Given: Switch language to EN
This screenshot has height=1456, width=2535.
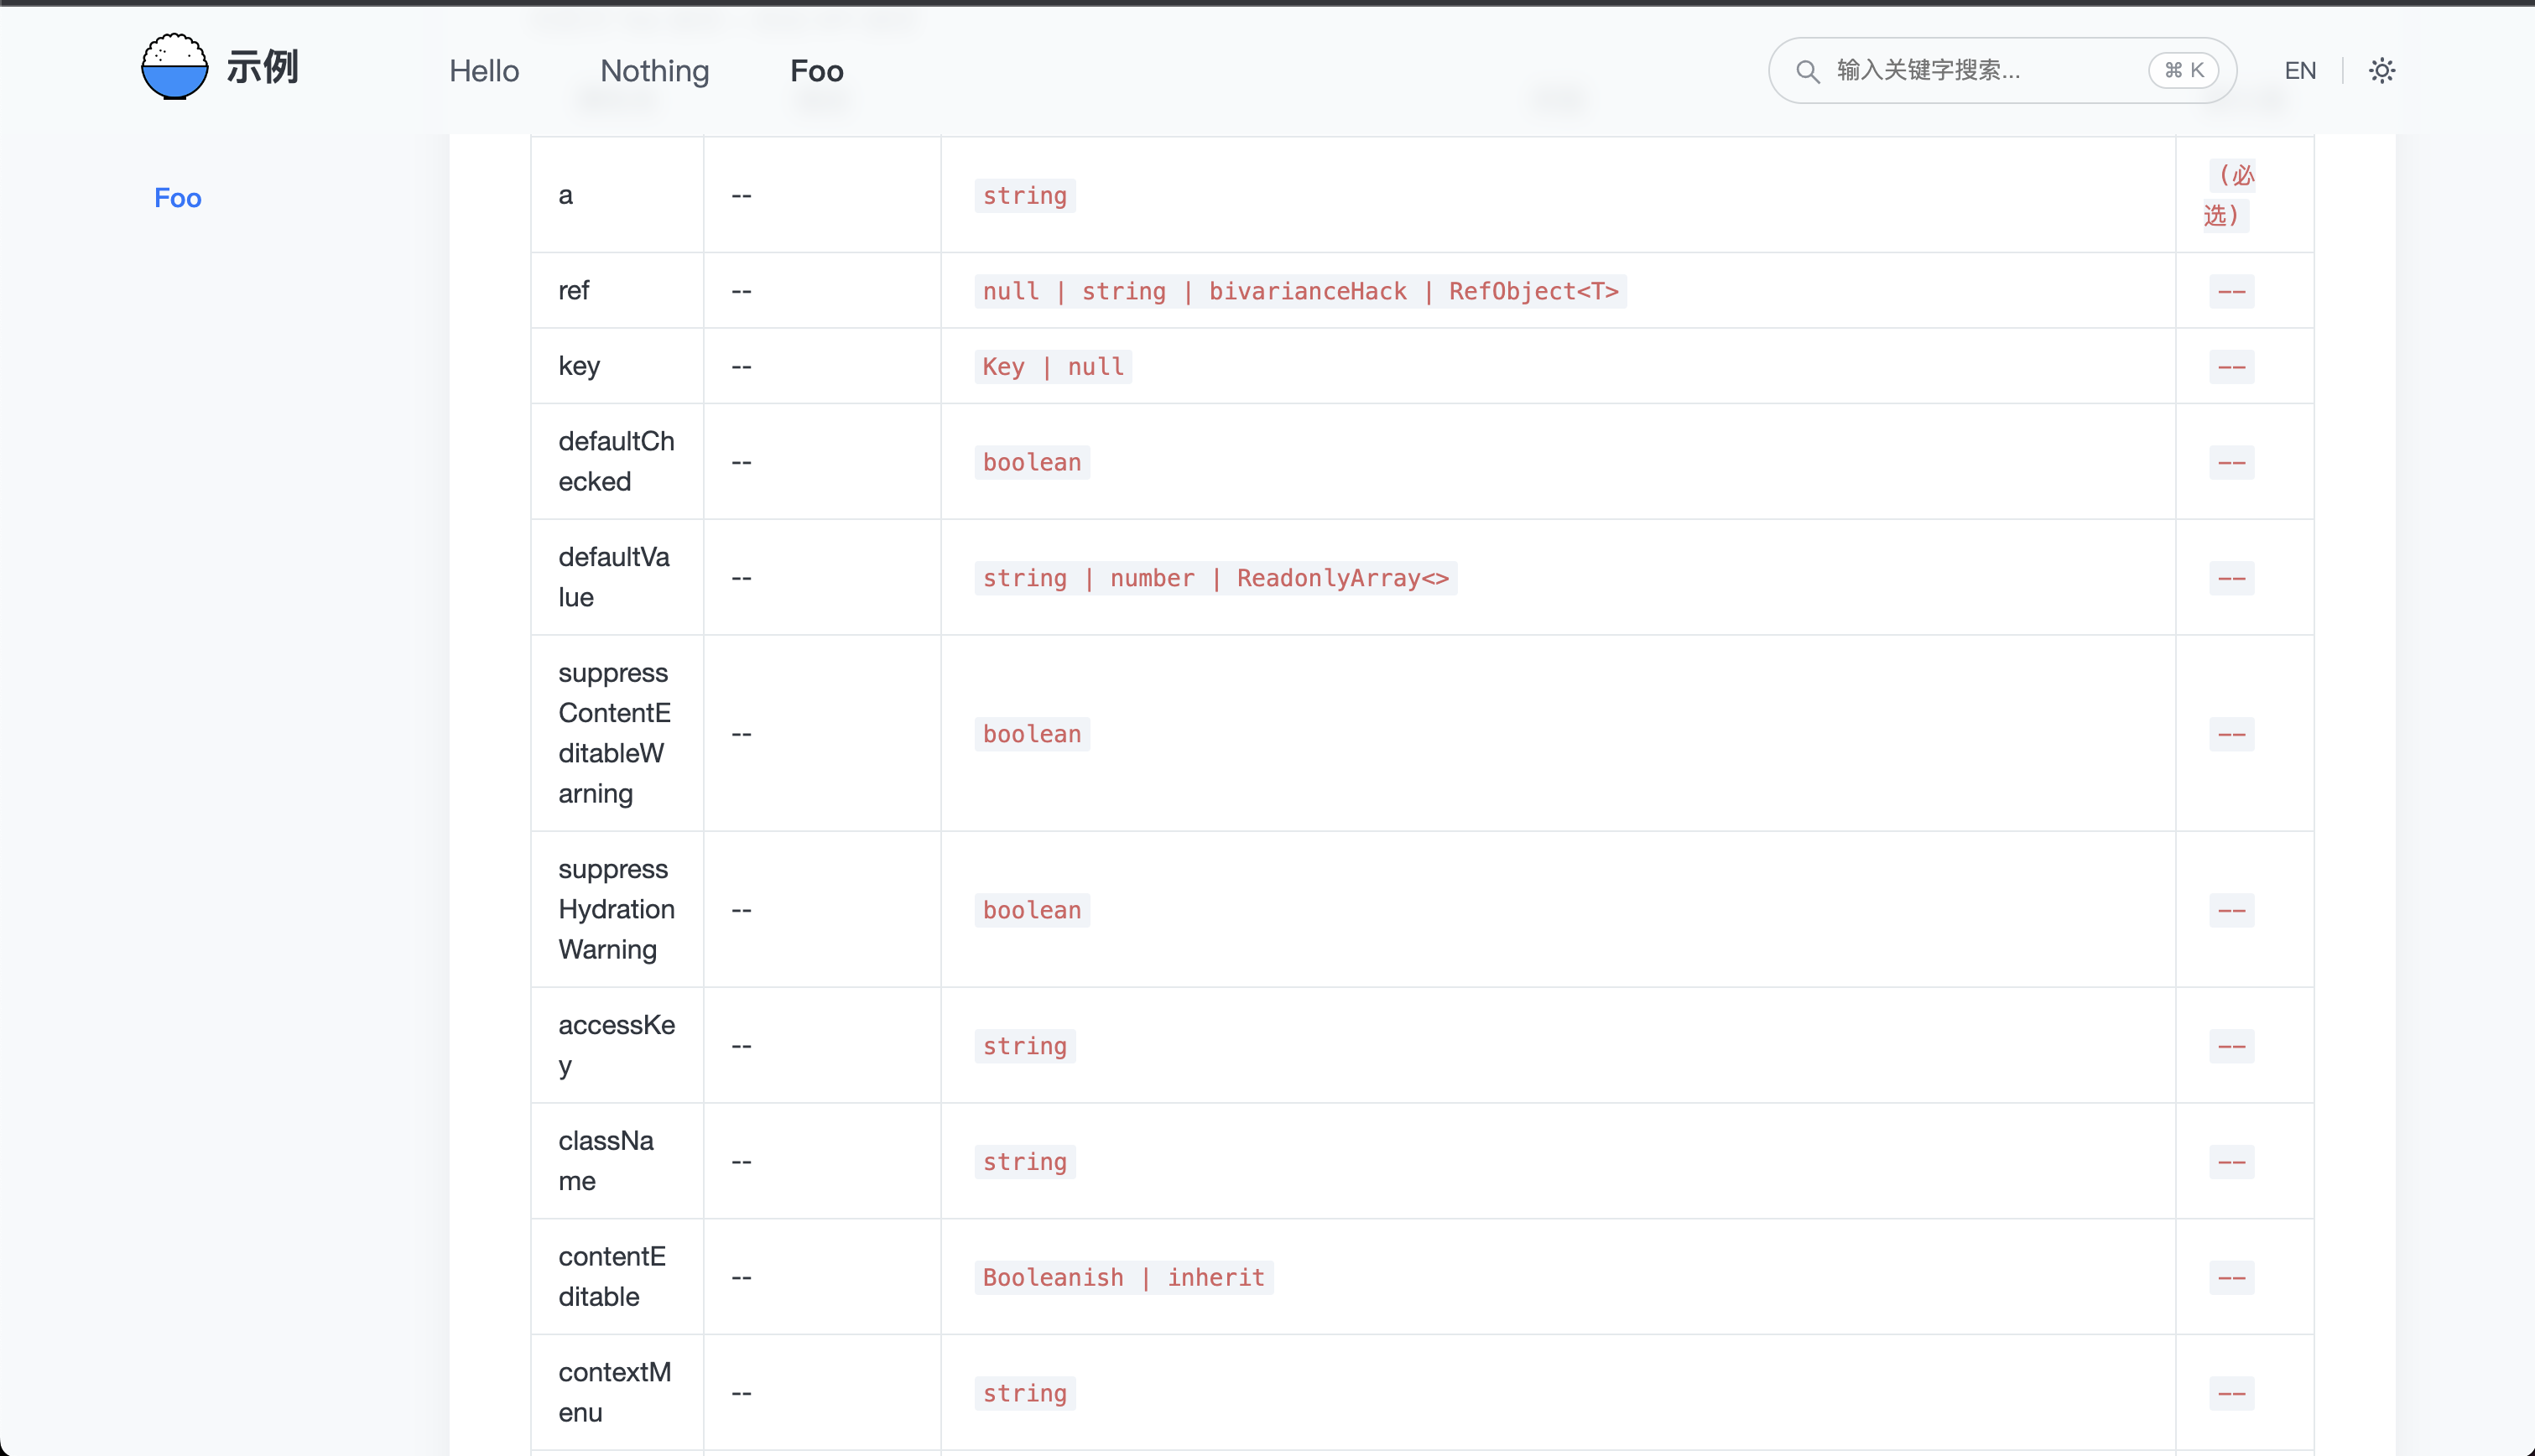Looking at the screenshot, I should 2300,71.
